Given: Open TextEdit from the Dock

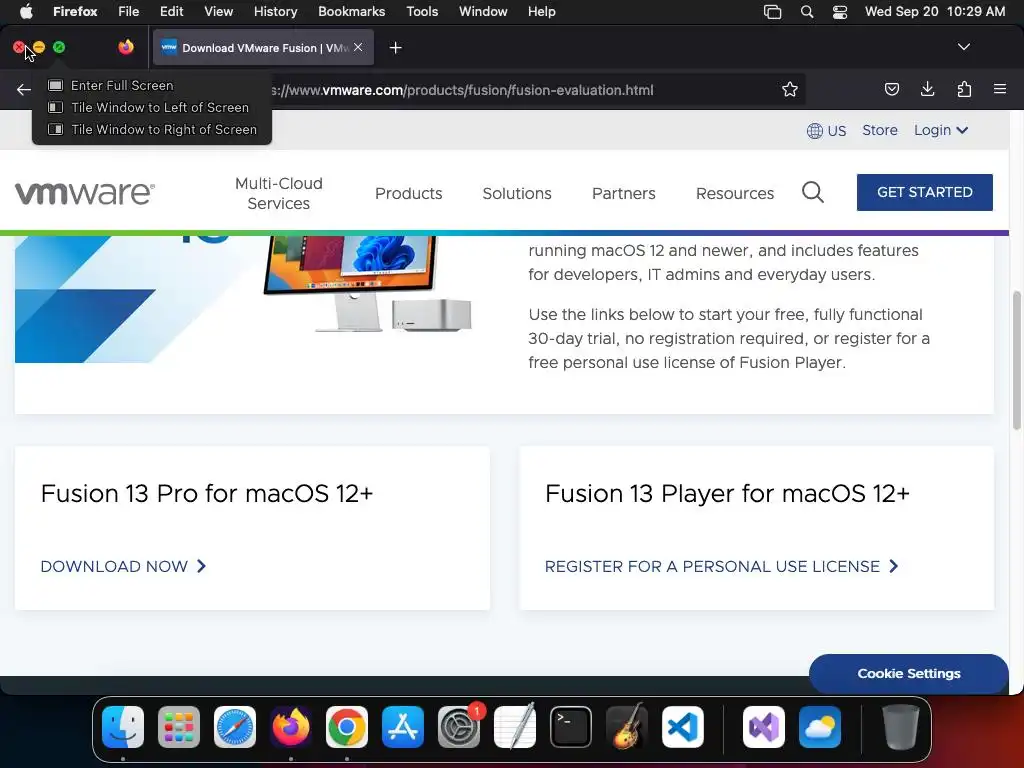Looking at the screenshot, I should coord(515,727).
